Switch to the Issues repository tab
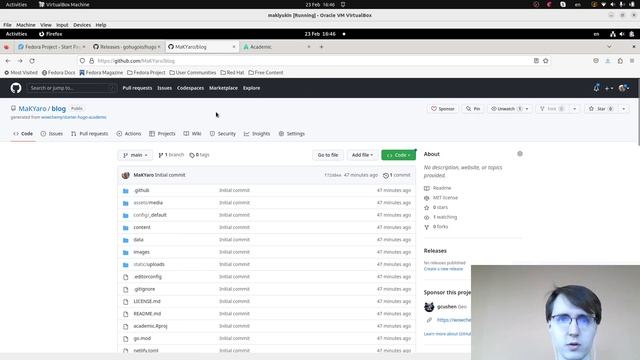 [52, 134]
